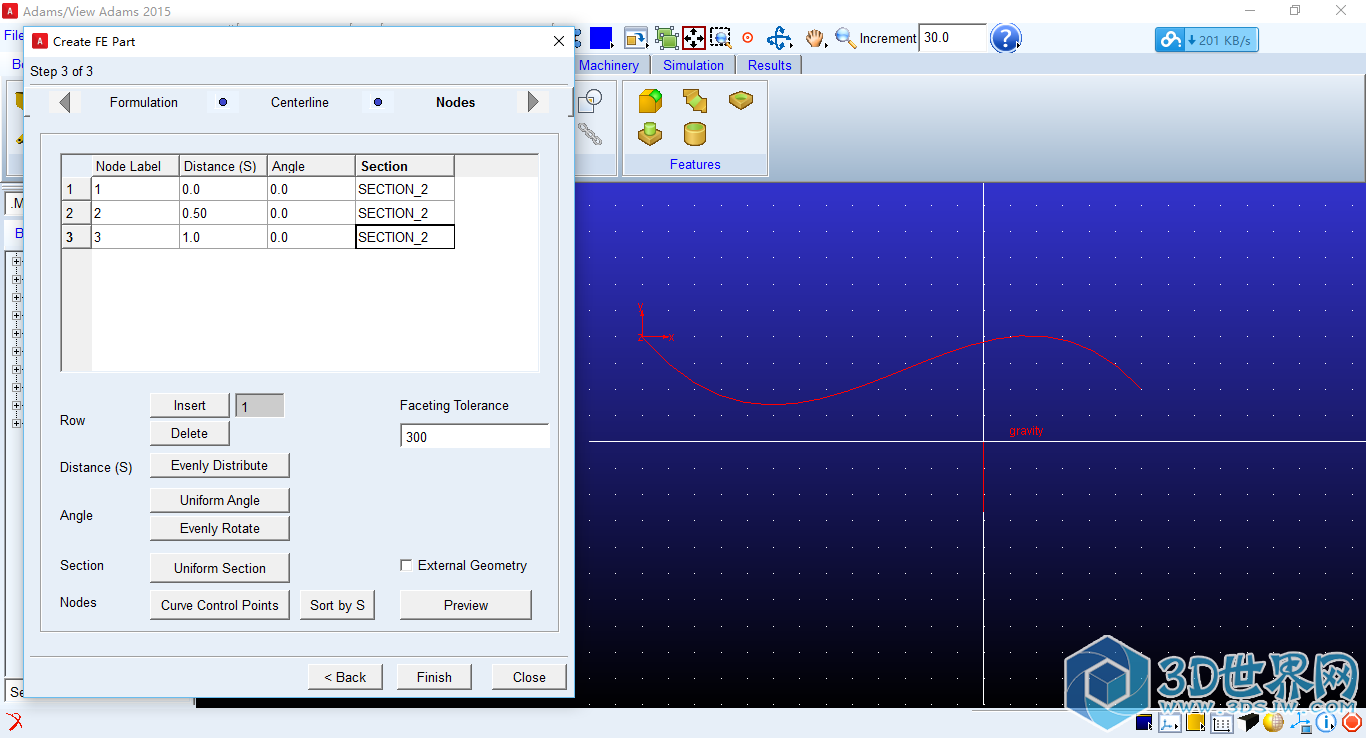1366x738 pixels.
Task: Select the hollow-out plate feature icon
Action: click(x=741, y=100)
